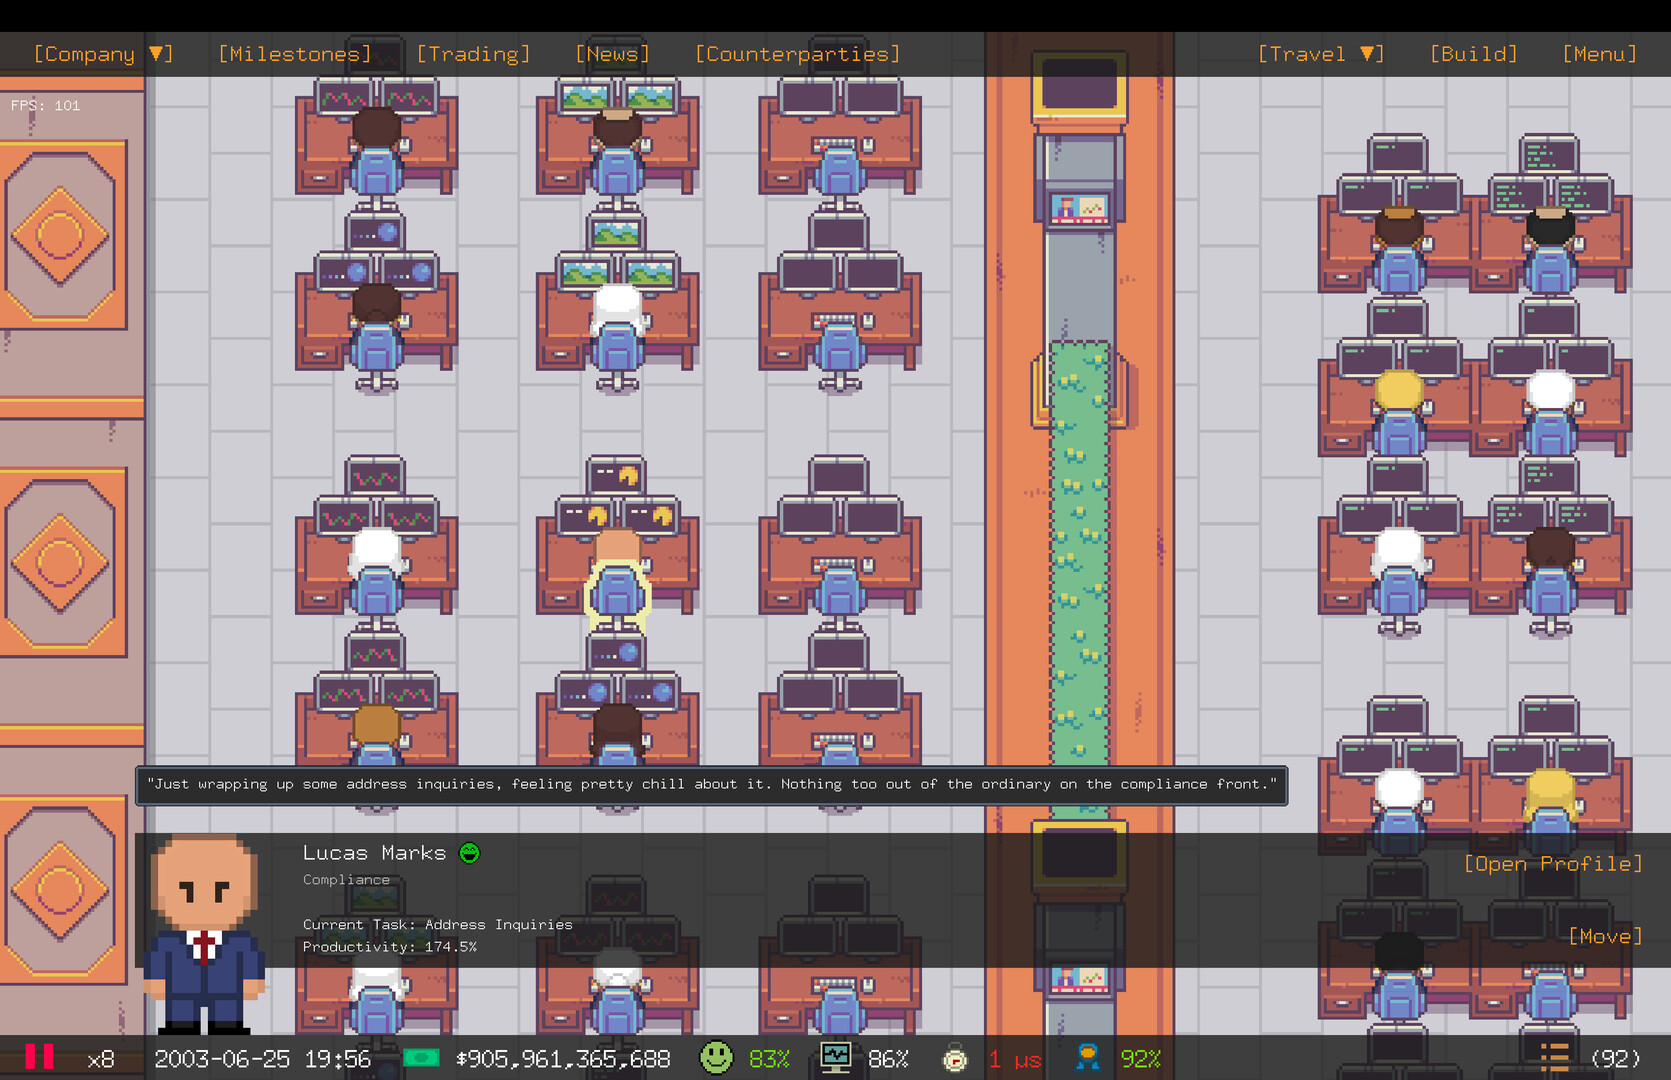Open the notifications list icon
Viewport: 1671px width, 1080px height.
1554,1058
